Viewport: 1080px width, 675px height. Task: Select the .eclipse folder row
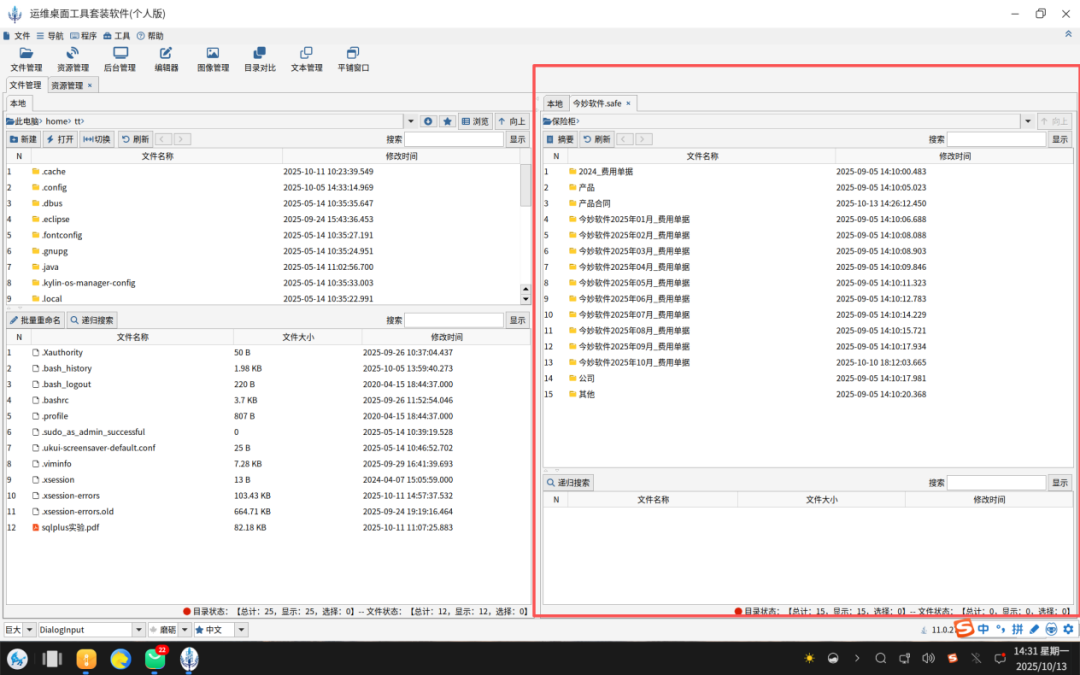262,219
